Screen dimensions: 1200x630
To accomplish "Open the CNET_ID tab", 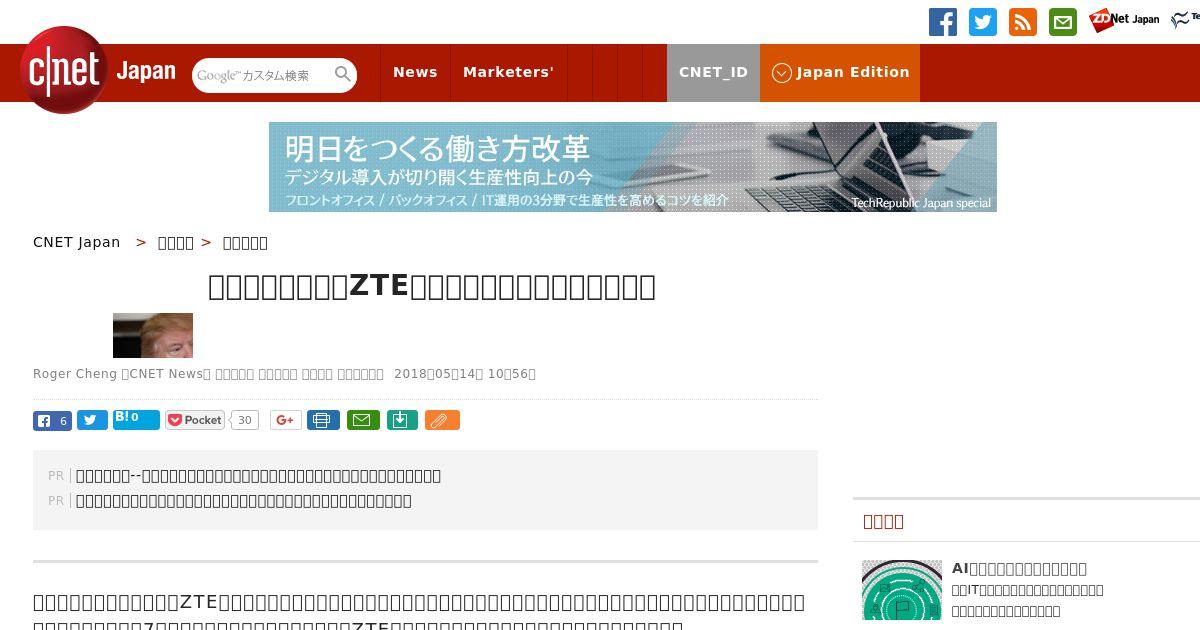I will (713, 72).
